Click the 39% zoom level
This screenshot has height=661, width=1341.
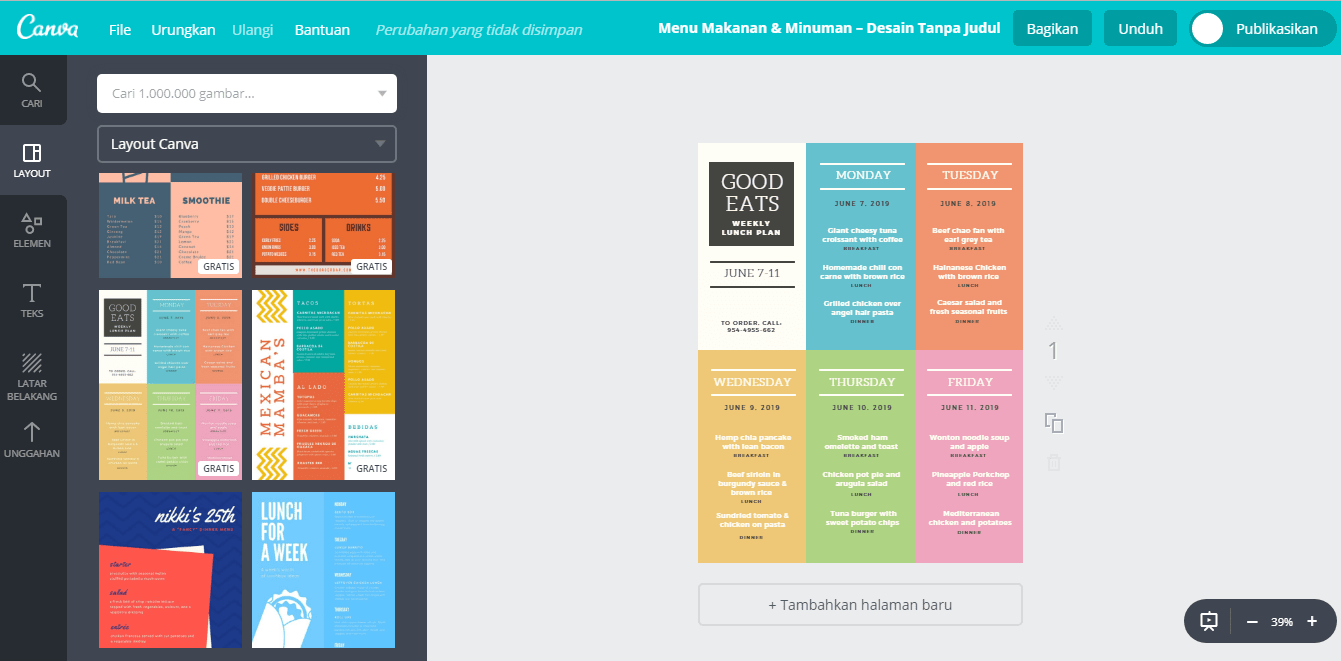[x=1282, y=622]
